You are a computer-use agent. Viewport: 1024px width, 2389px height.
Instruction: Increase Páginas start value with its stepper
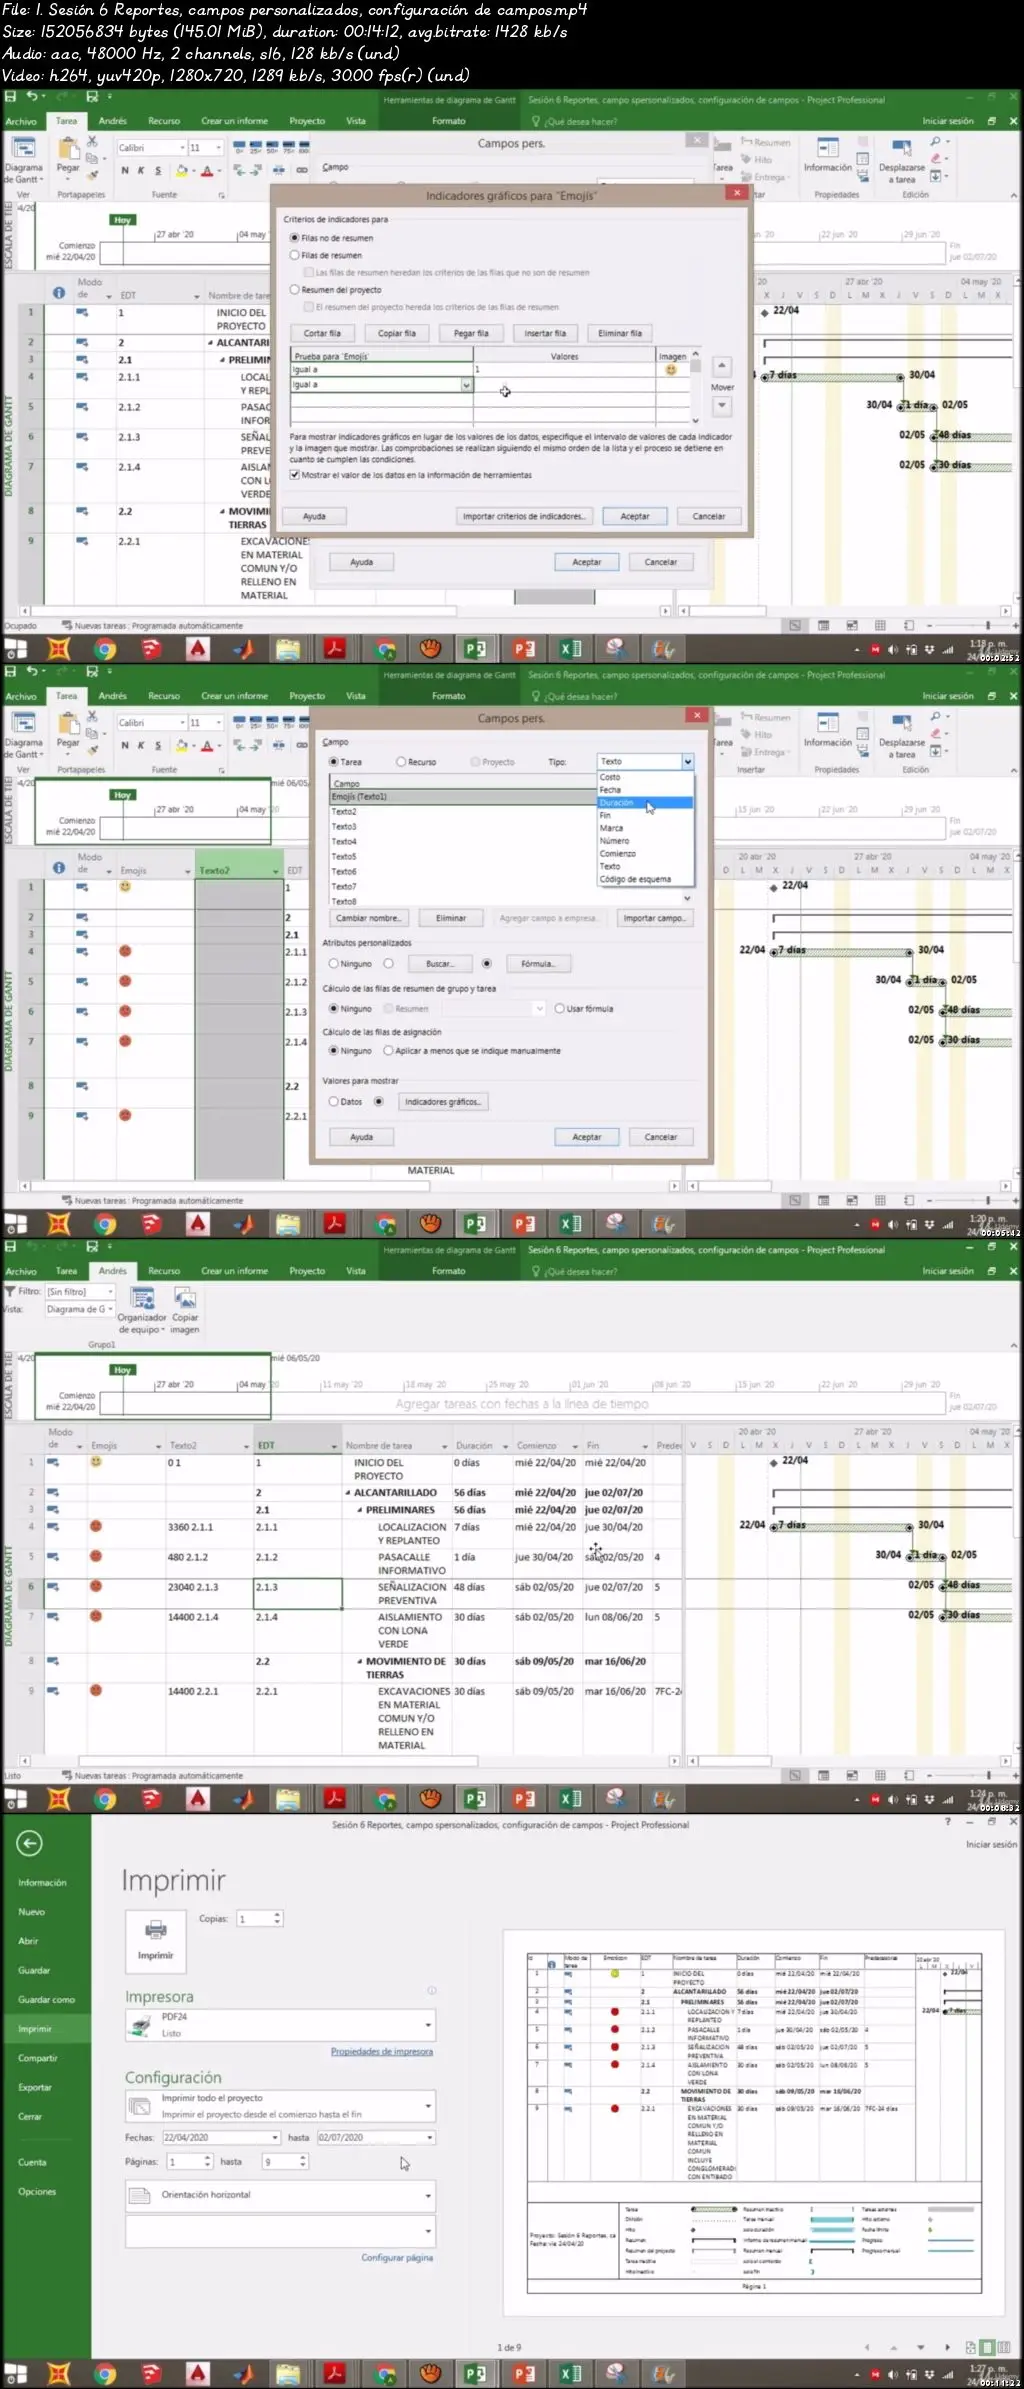click(208, 2158)
